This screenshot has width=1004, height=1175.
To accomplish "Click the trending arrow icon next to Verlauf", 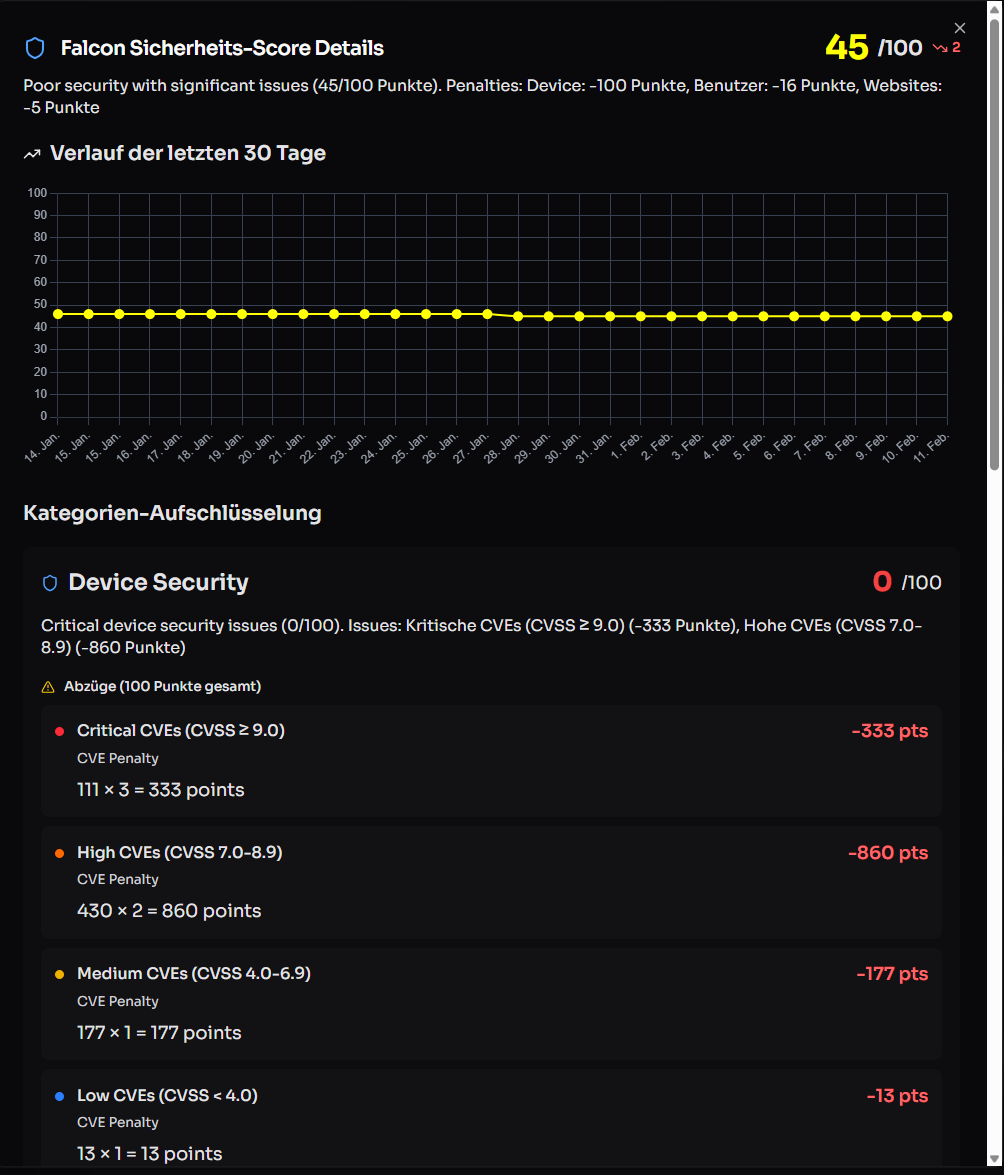I will [32, 154].
